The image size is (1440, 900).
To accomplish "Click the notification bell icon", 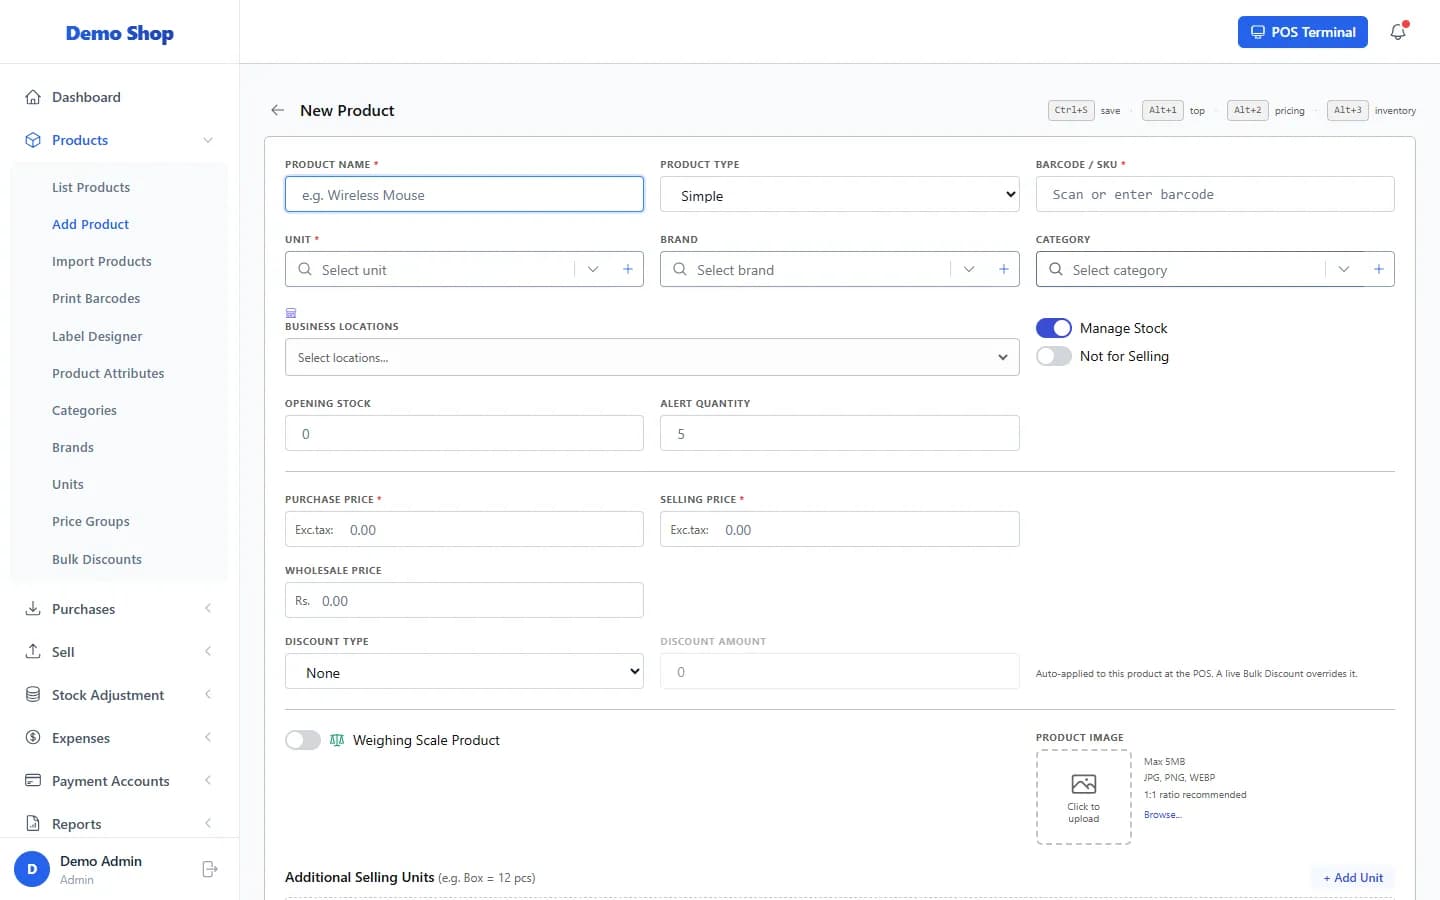I will 1398,32.
